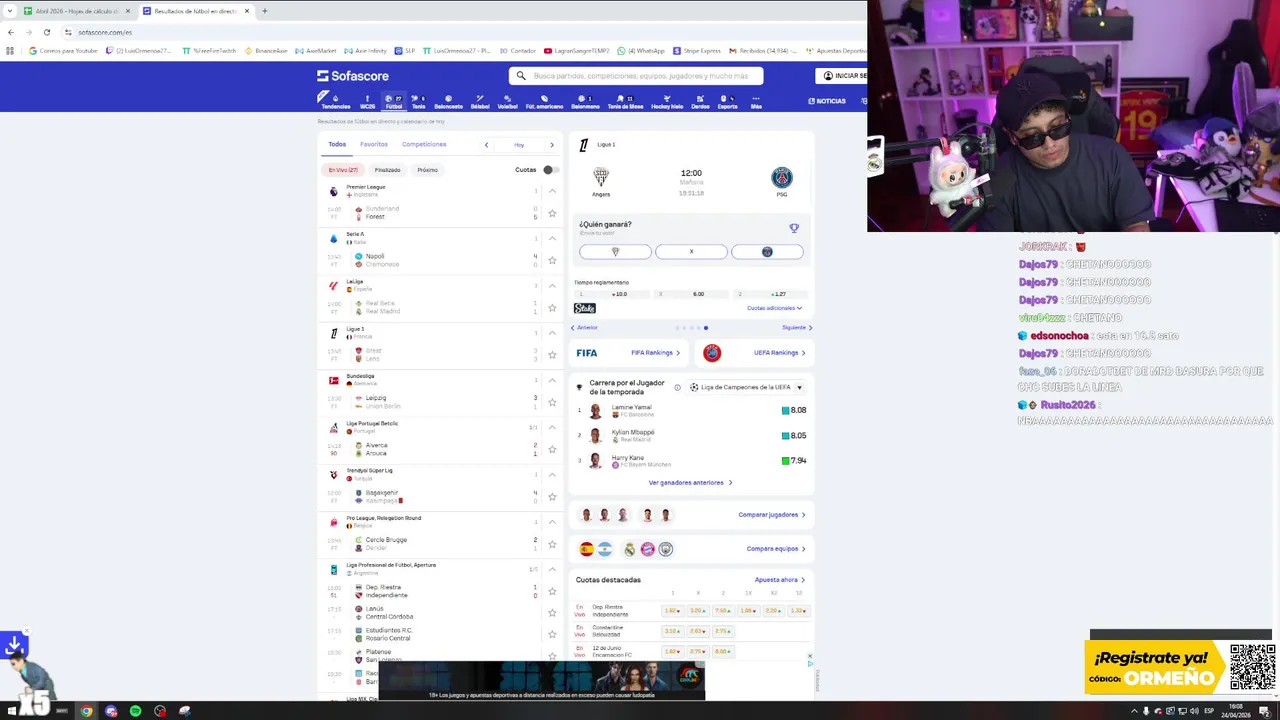This screenshot has height=720, width=1280.
Task: Open Chrome from the taskbar
Action: (x=86, y=711)
